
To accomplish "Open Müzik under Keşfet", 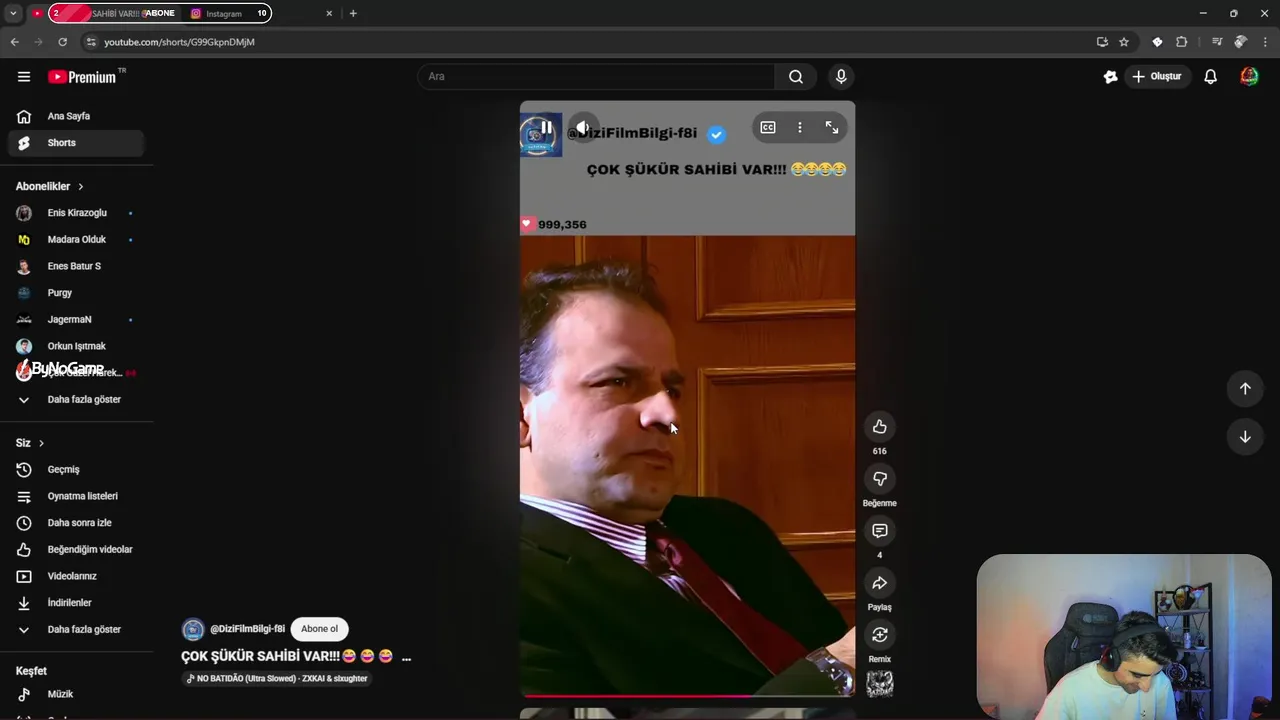I will click(76, 694).
